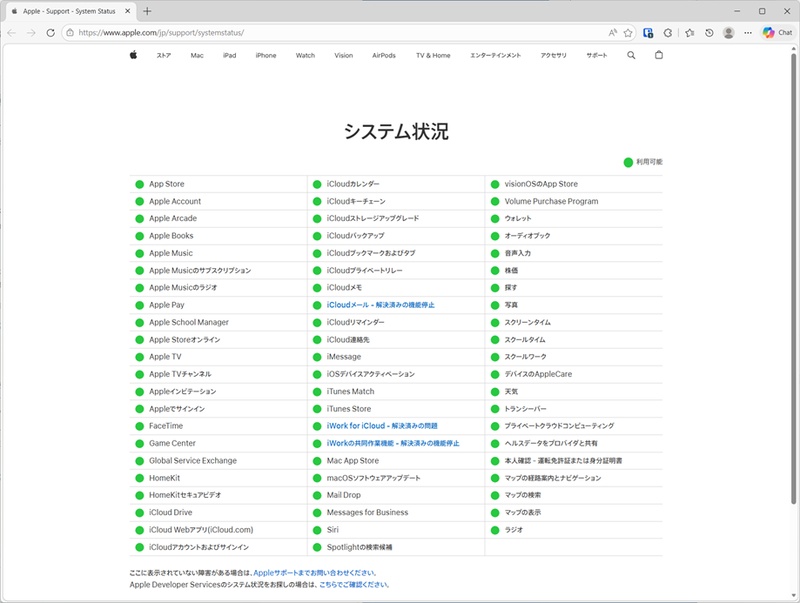Click the favorites star icon in address bar
Image resolution: width=800 pixels, height=603 pixels.
pos(628,33)
